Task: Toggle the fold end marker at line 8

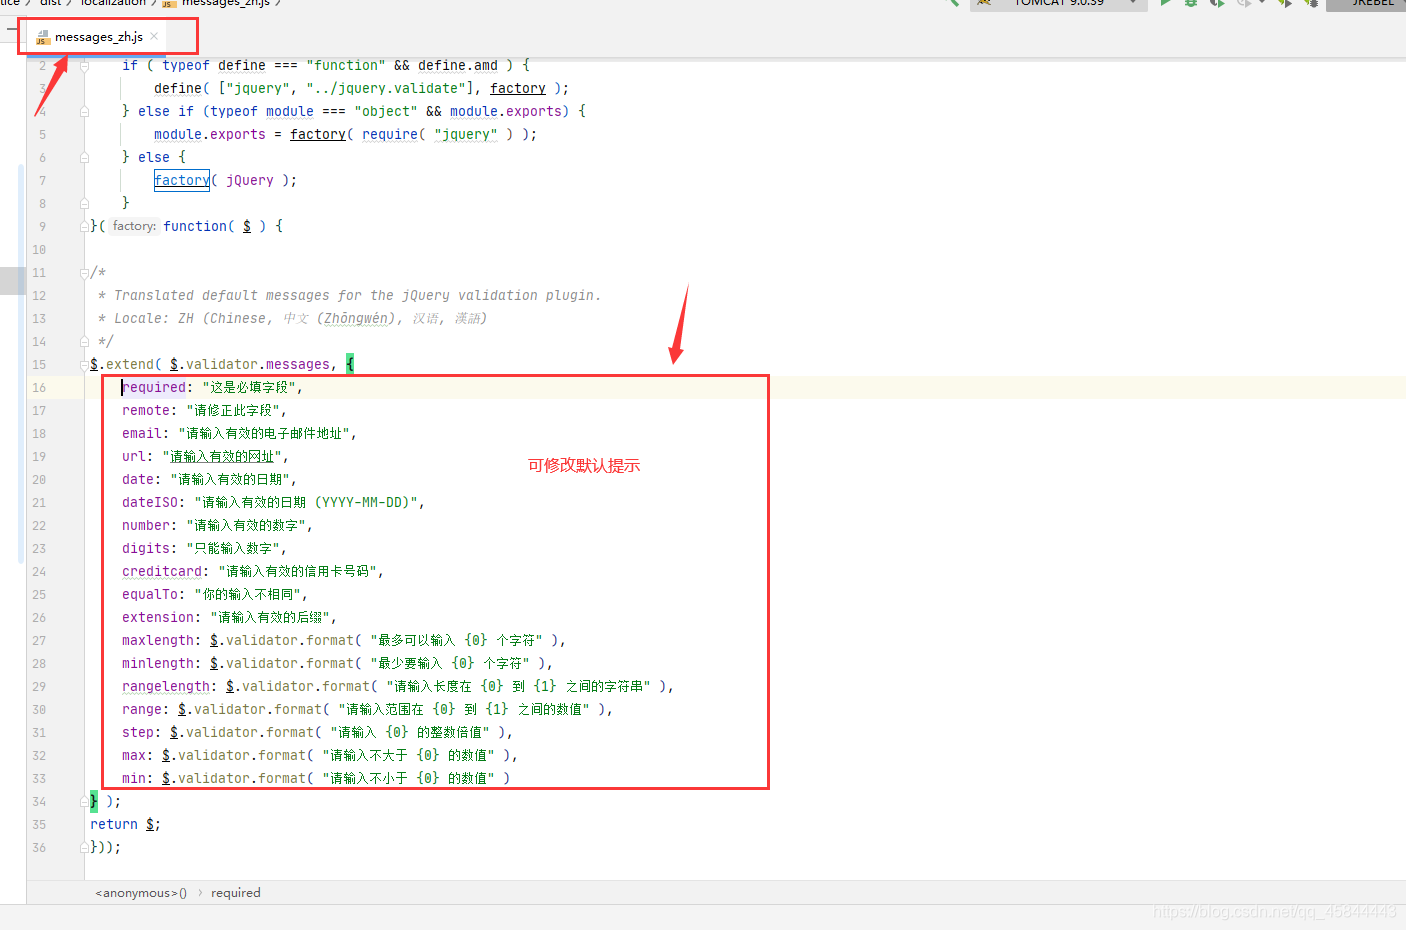Action: (x=85, y=204)
